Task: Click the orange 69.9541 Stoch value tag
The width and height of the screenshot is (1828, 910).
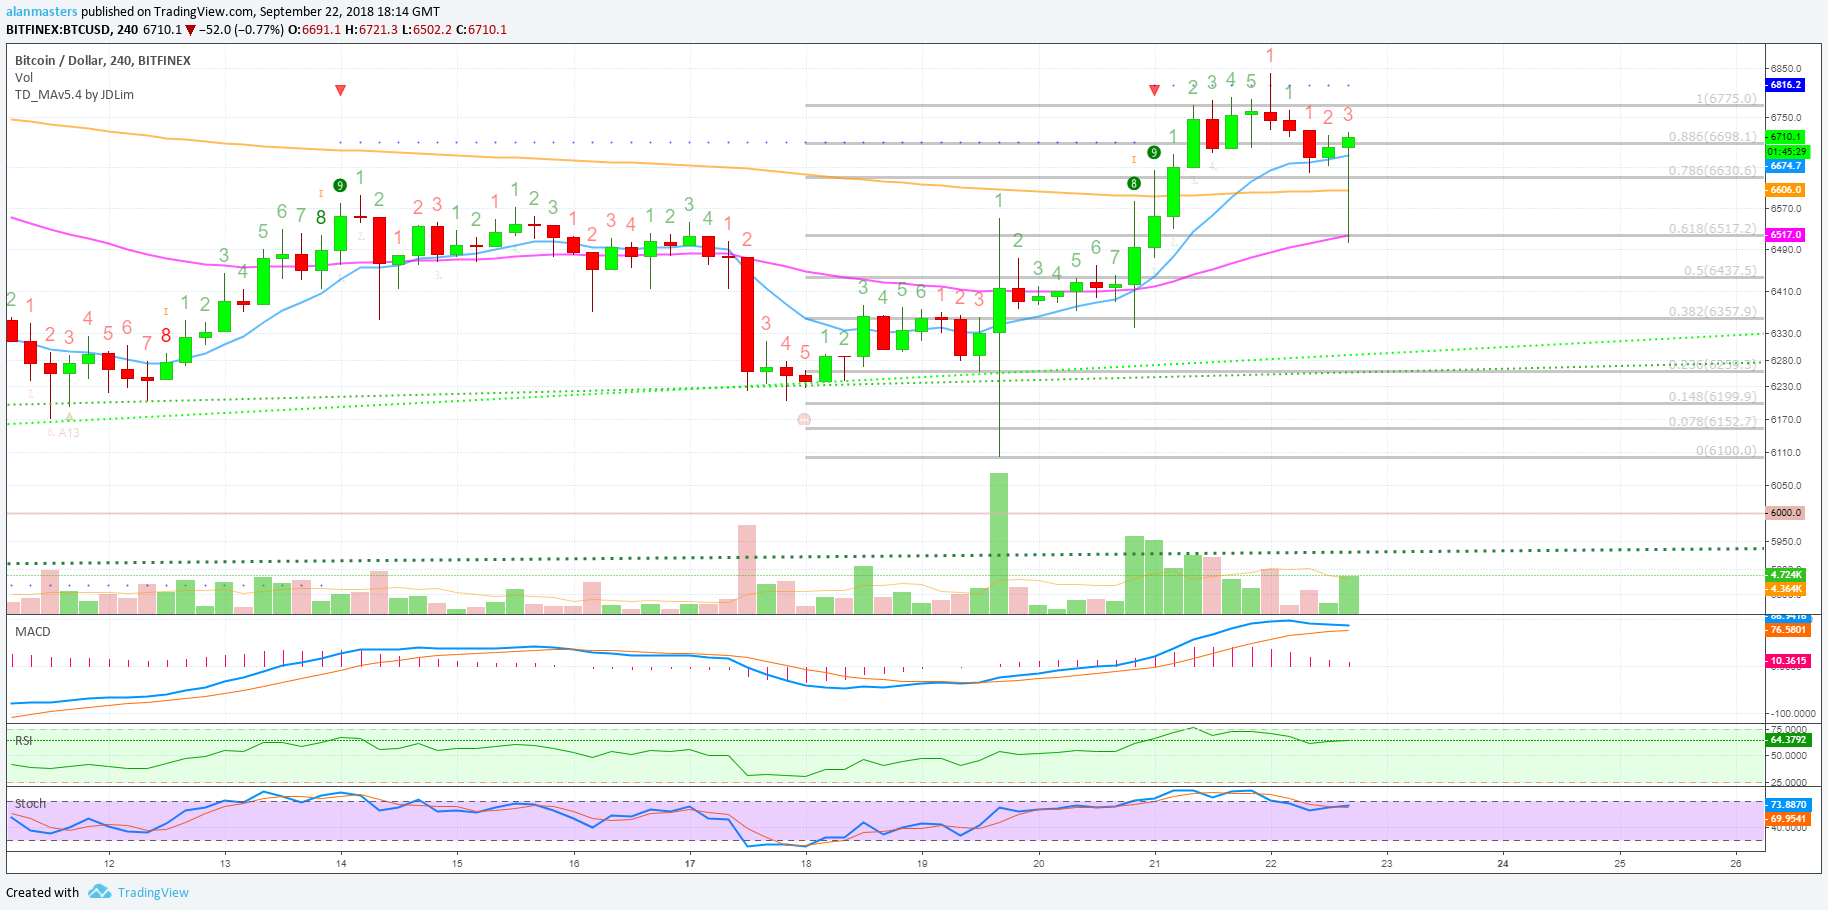Action: click(1788, 819)
